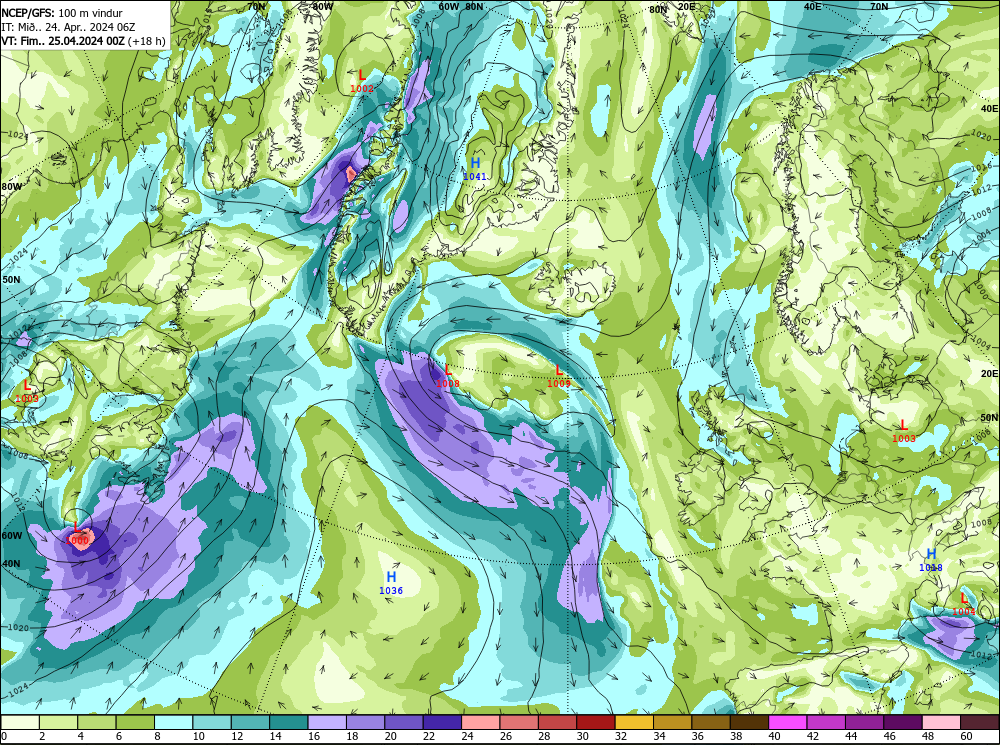Click the olive green 6–8 legend swatch
1000x745 pixels.
tap(135, 722)
